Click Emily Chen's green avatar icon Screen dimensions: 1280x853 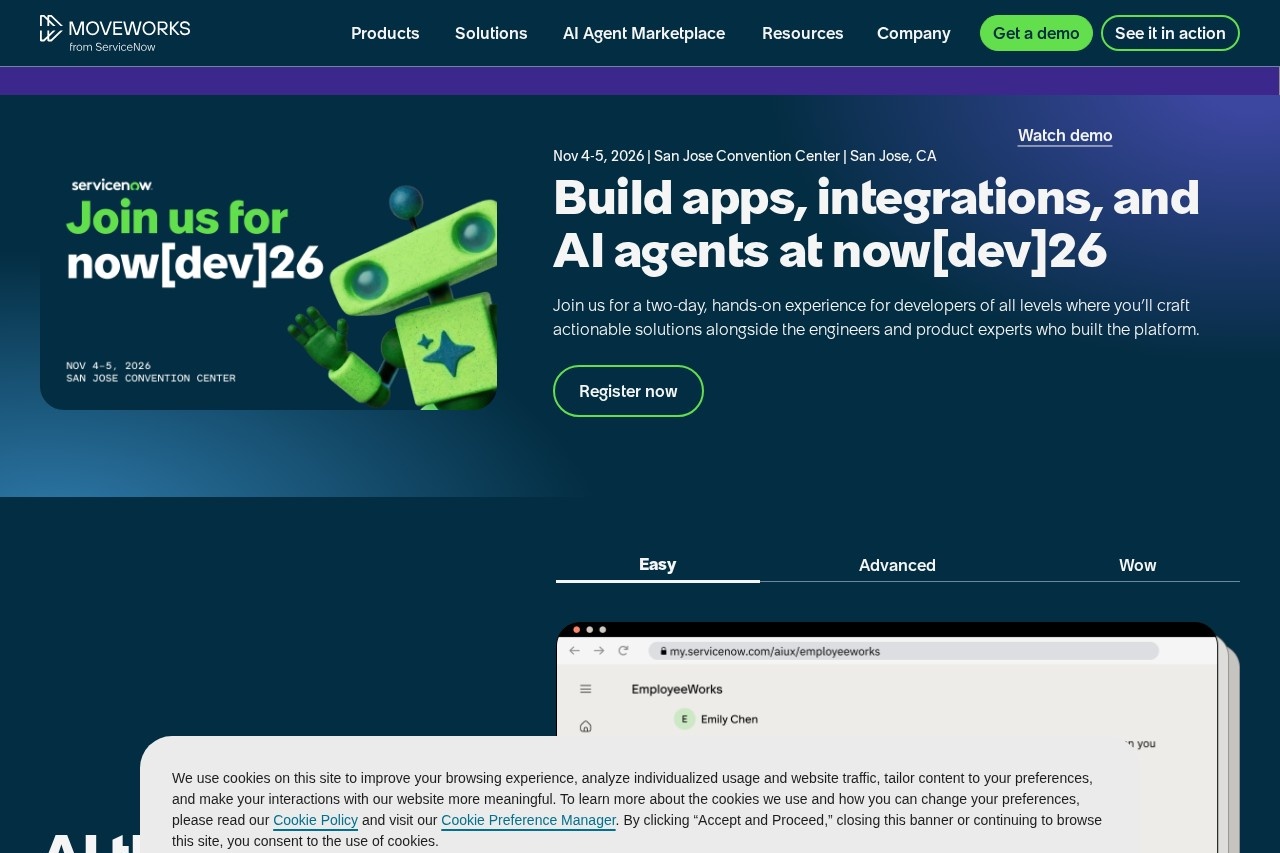(x=685, y=719)
